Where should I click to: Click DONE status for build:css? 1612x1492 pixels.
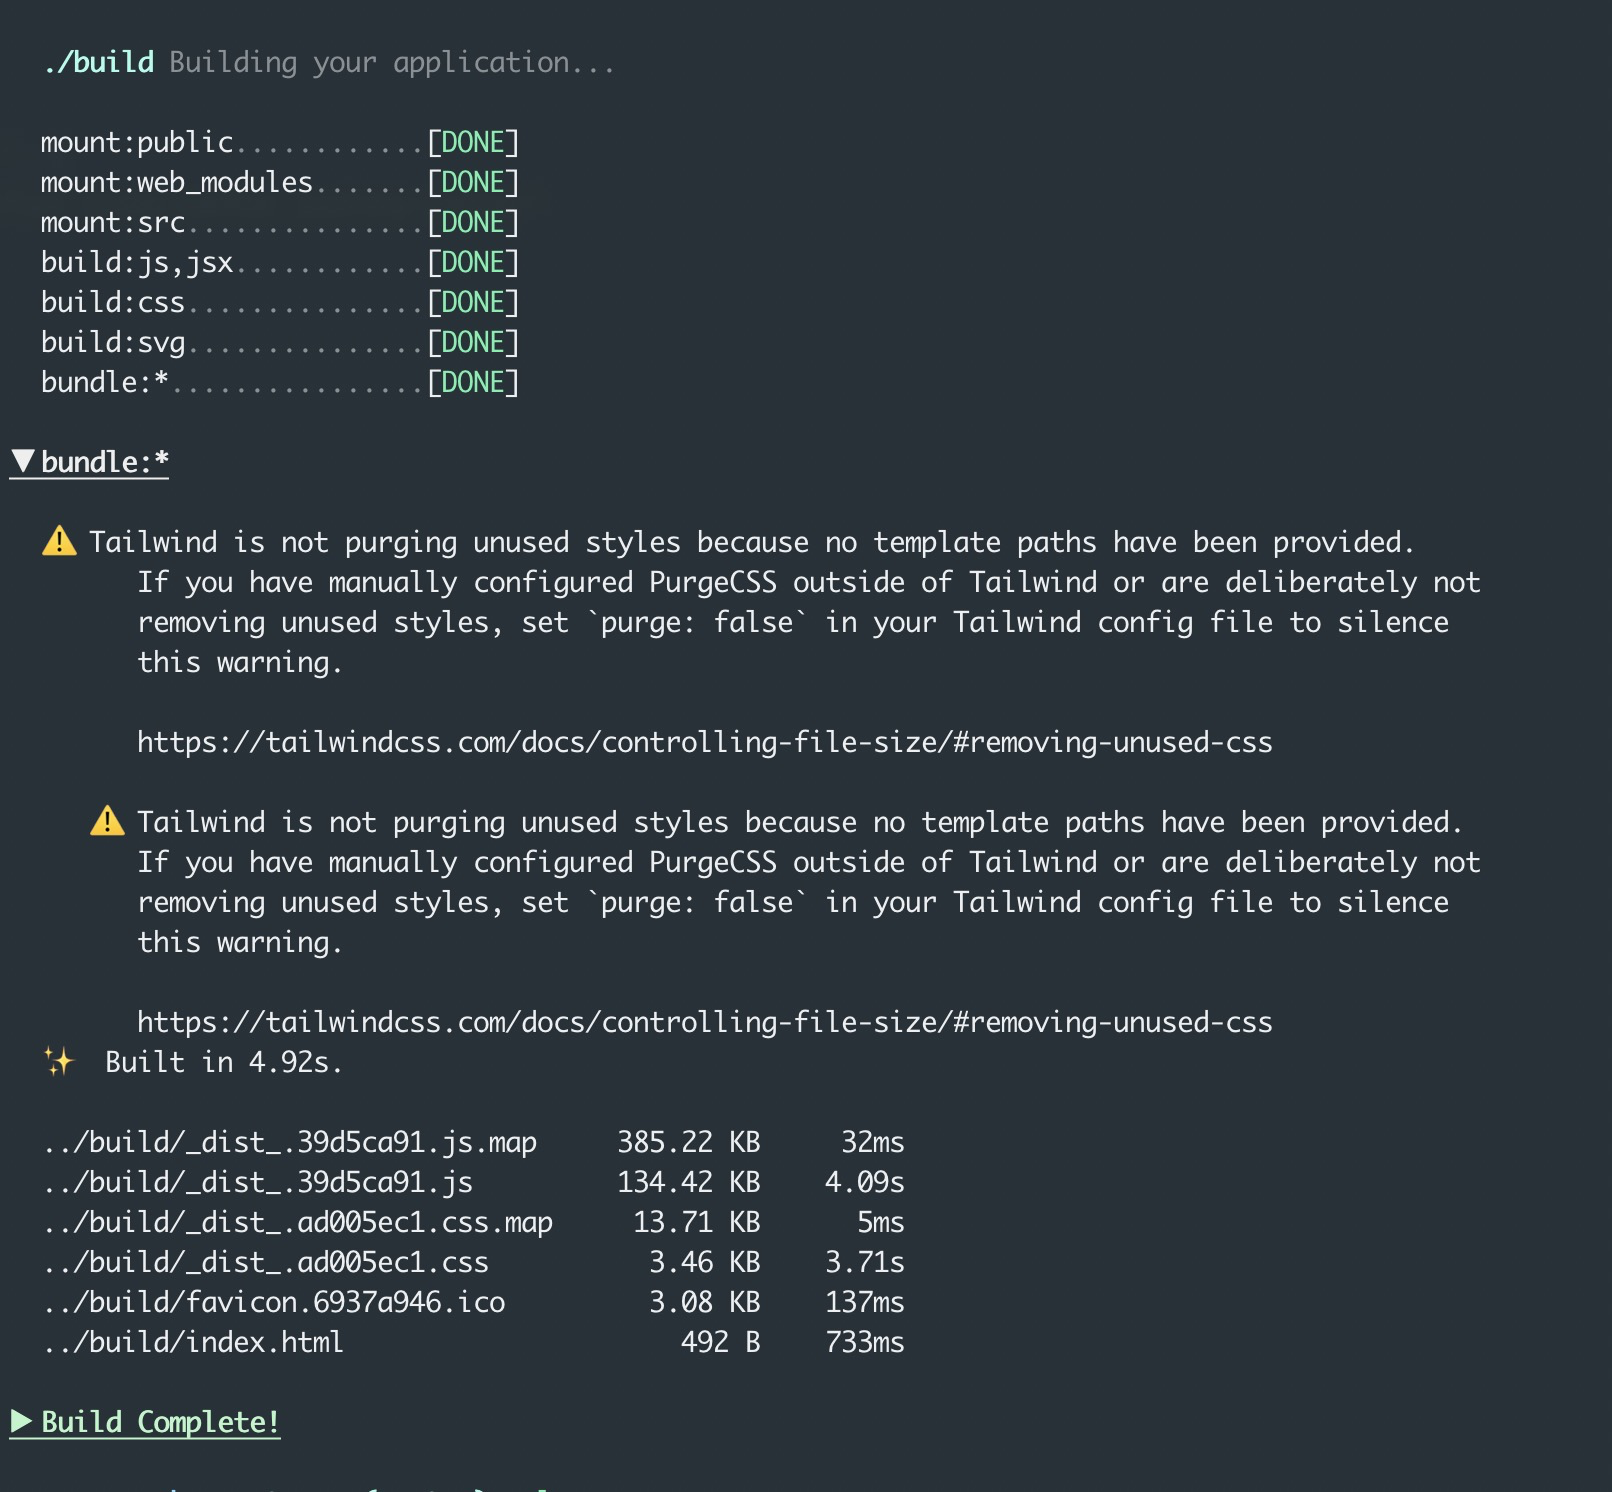click(x=473, y=302)
